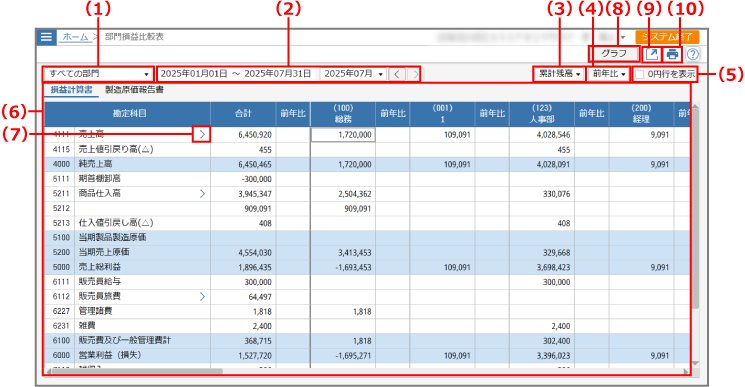Go to previous month arrow

397,74
